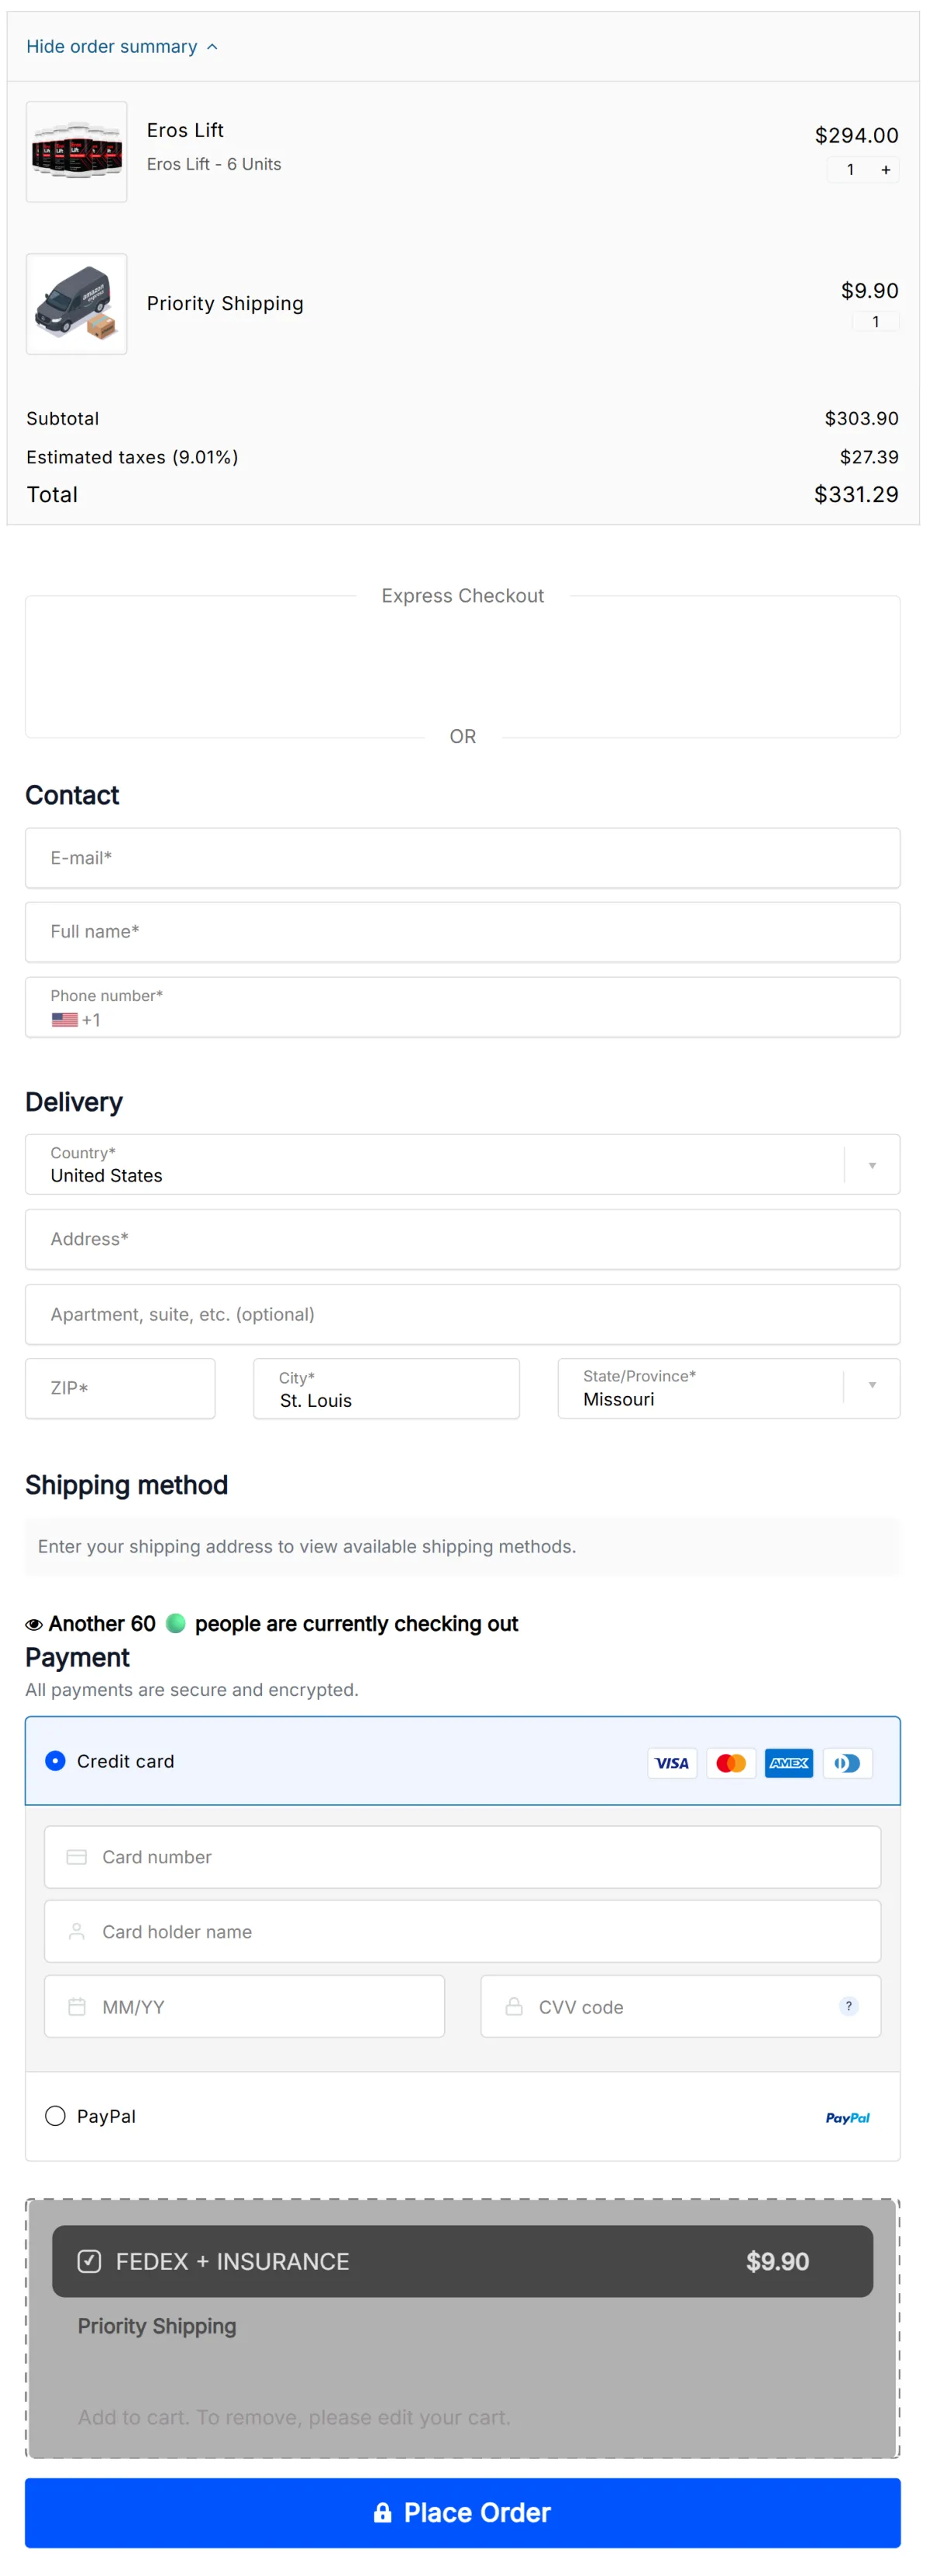Click the E-mail input field
The width and height of the screenshot is (930, 2576).
coord(462,858)
